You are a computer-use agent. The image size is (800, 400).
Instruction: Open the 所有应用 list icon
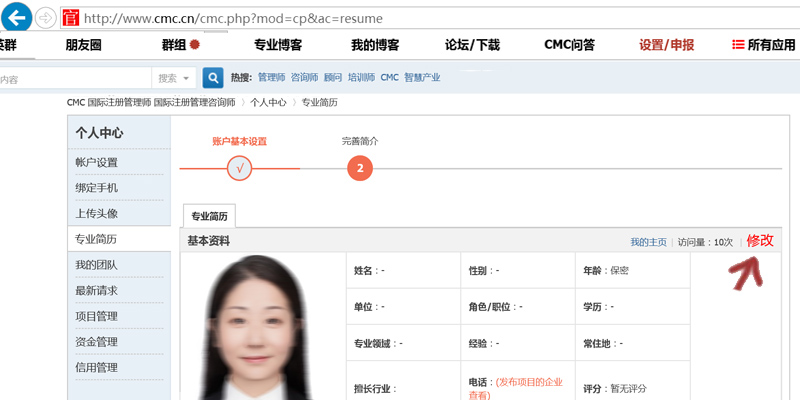click(x=738, y=45)
